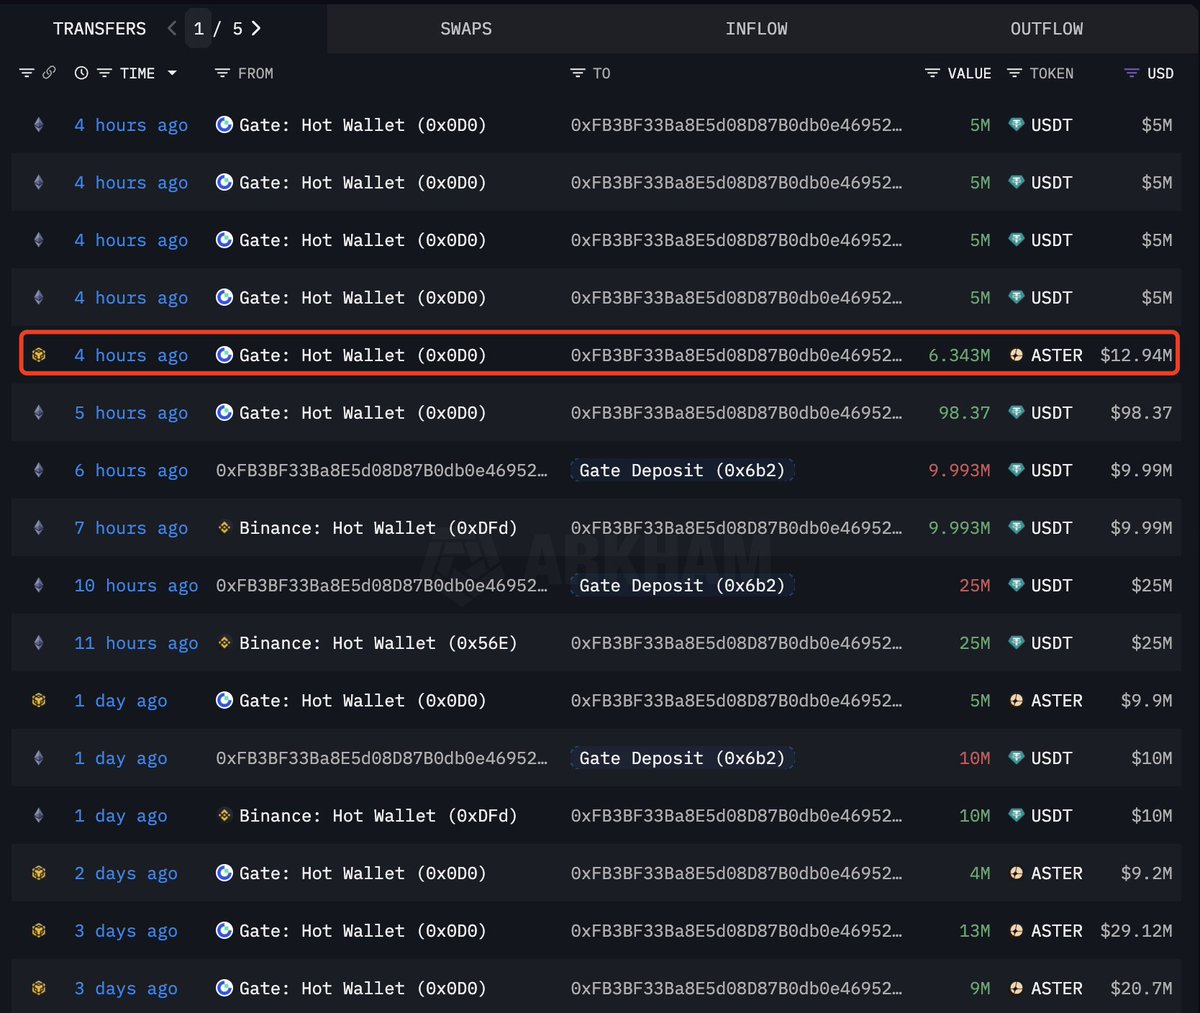Click the link icon in table header
Image resolution: width=1200 pixels, height=1013 pixels.
click(x=49, y=73)
